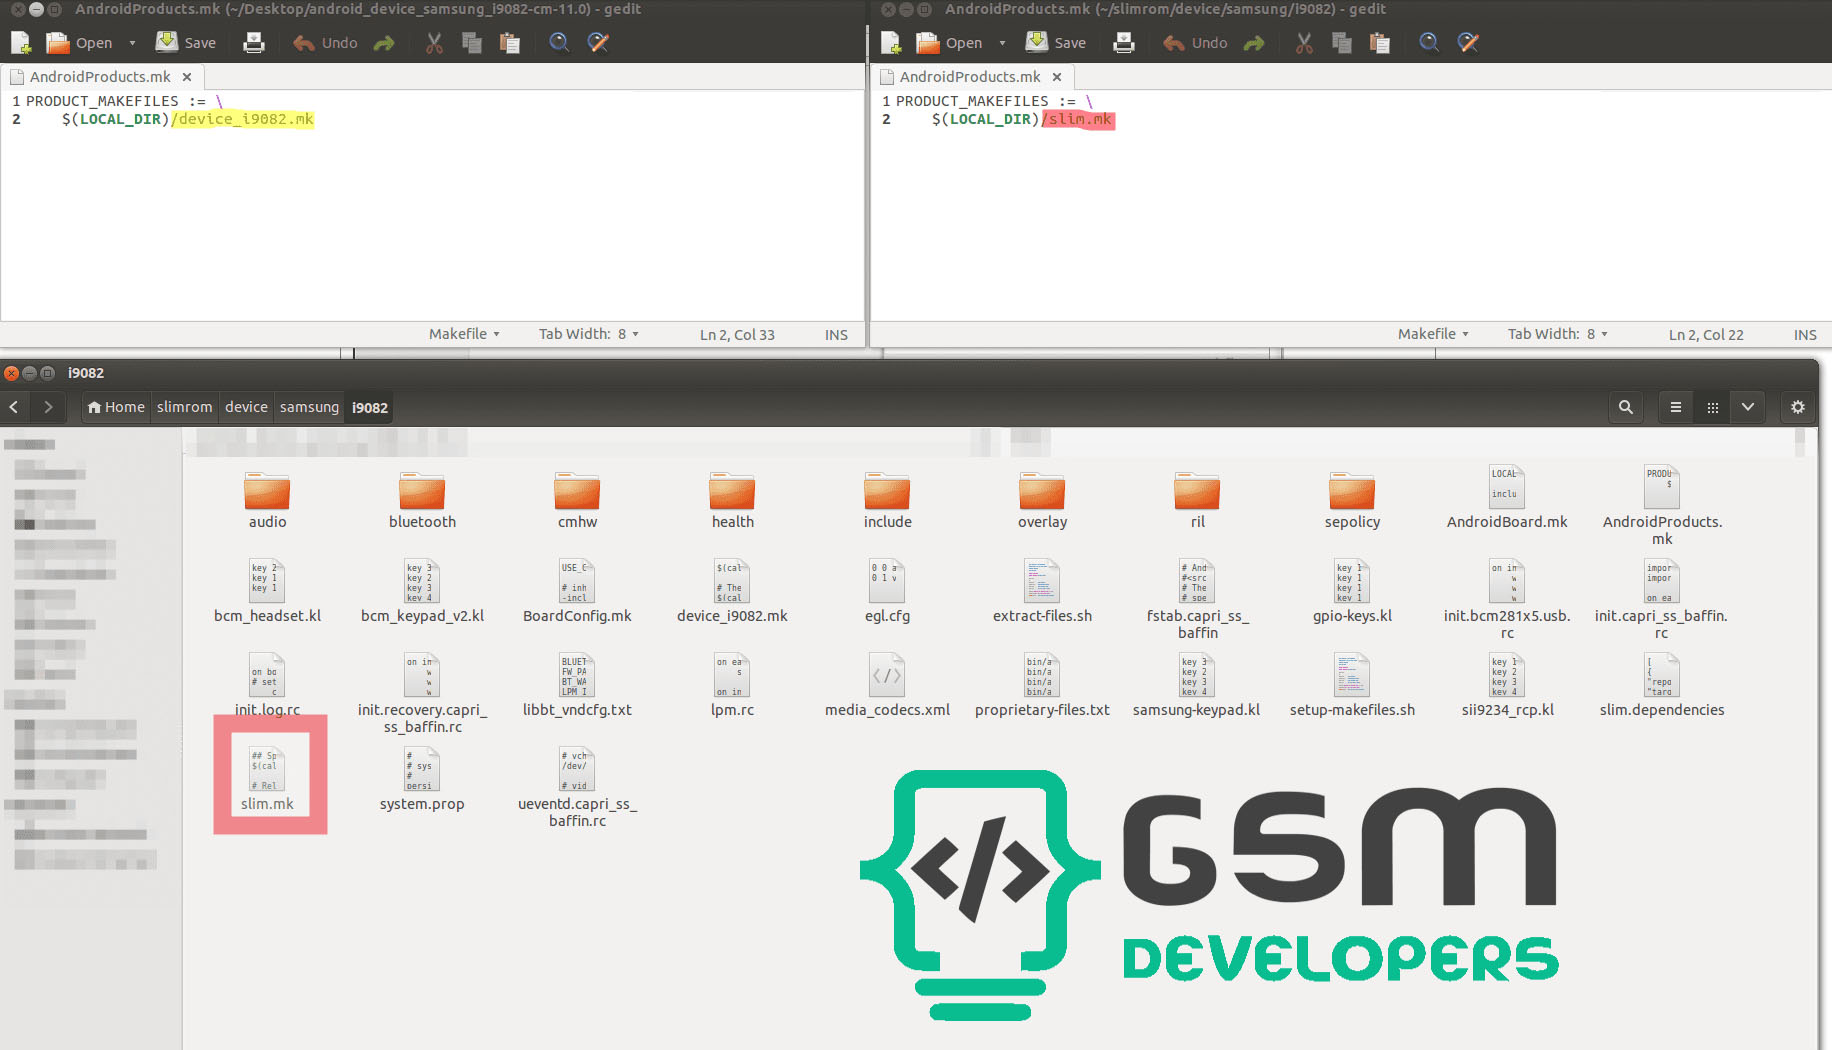
Task: Open view options dropdown in file manager
Action: [x=1748, y=407]
